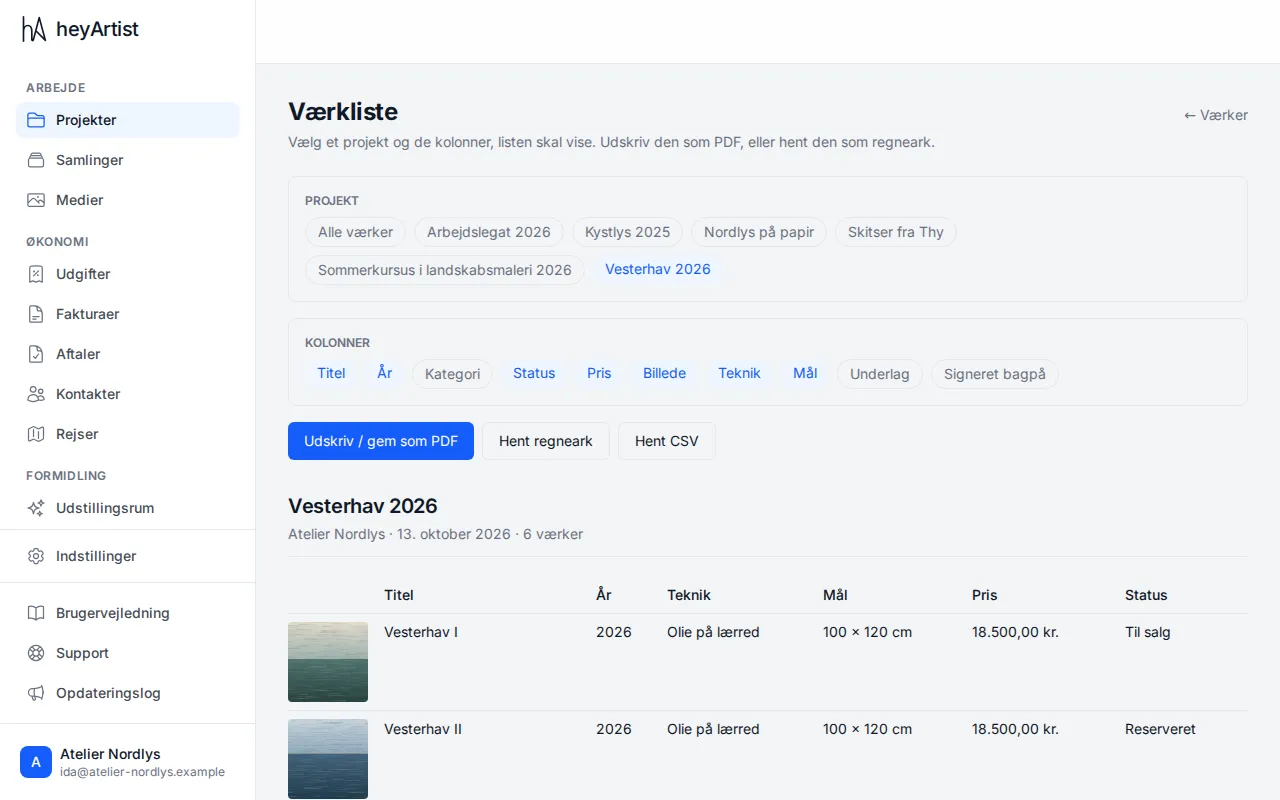Toggle the Titel column chip
This screenshot has width=1280, height=800.
pos(331,373)
